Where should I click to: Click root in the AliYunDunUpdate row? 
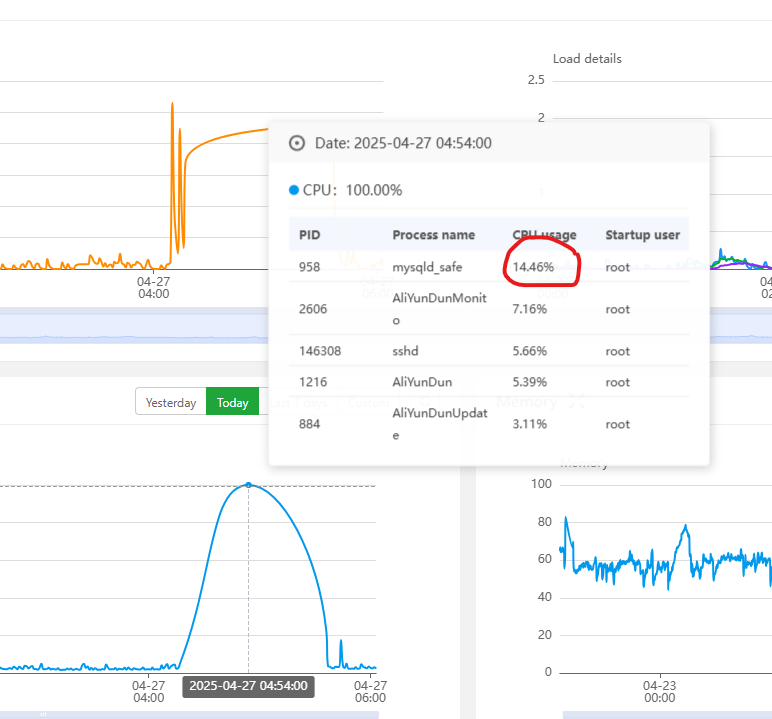click(617, 425)
